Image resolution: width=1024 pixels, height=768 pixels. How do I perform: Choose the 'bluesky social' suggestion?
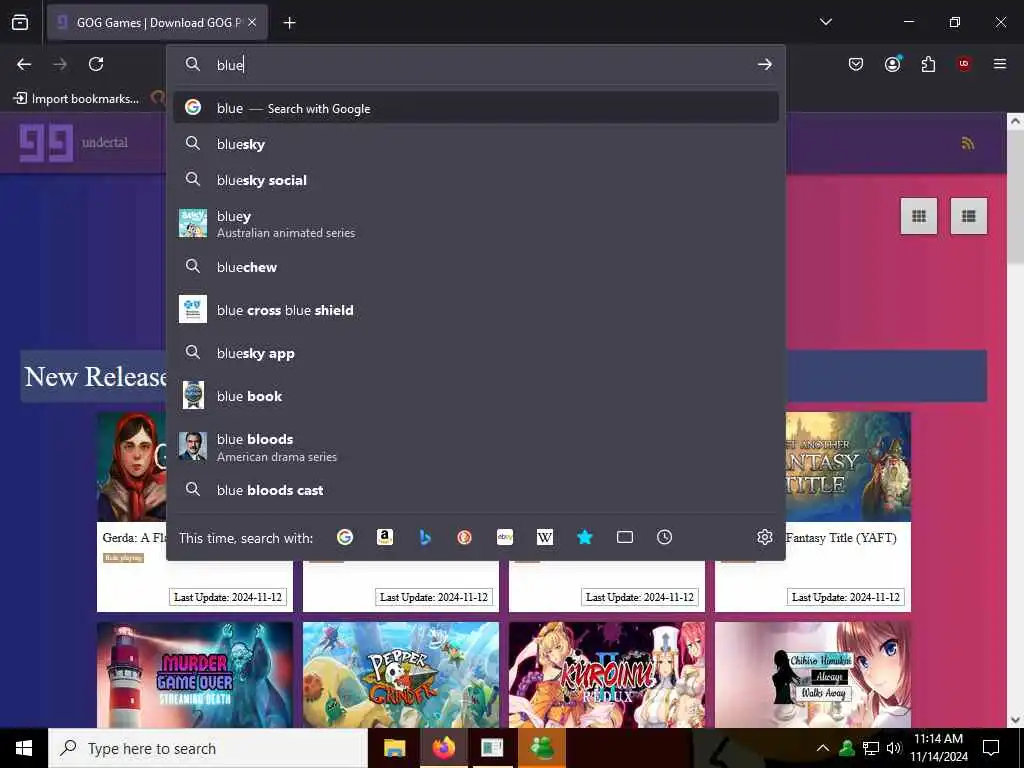475,180
